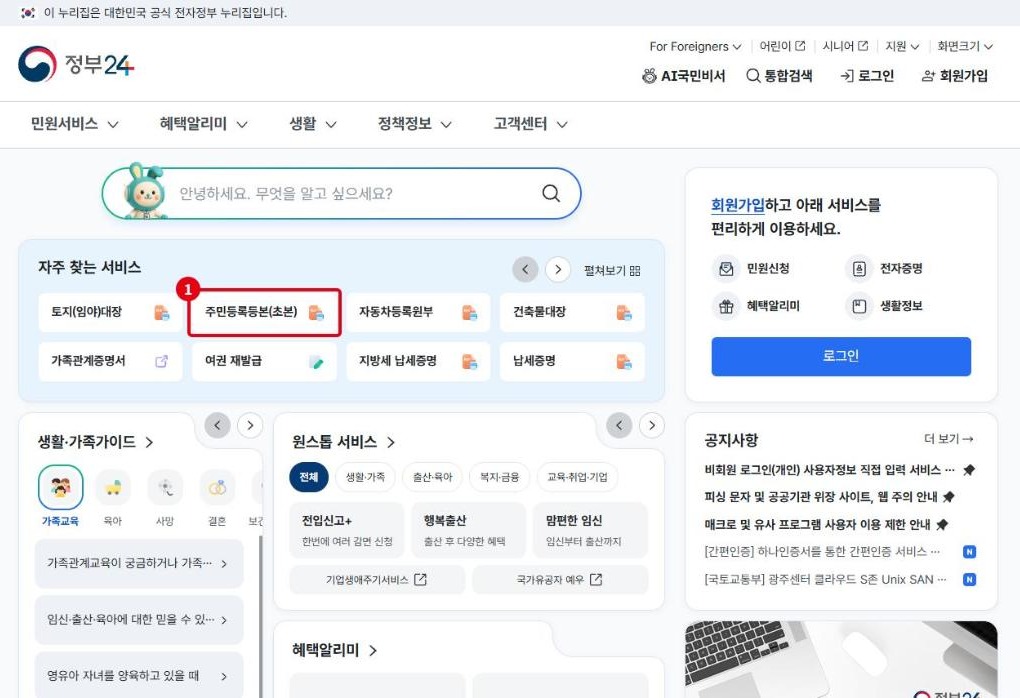The image size is (1020, 698).
Task: Click the rabbit mascot icon
Action: tap(144, 190)
